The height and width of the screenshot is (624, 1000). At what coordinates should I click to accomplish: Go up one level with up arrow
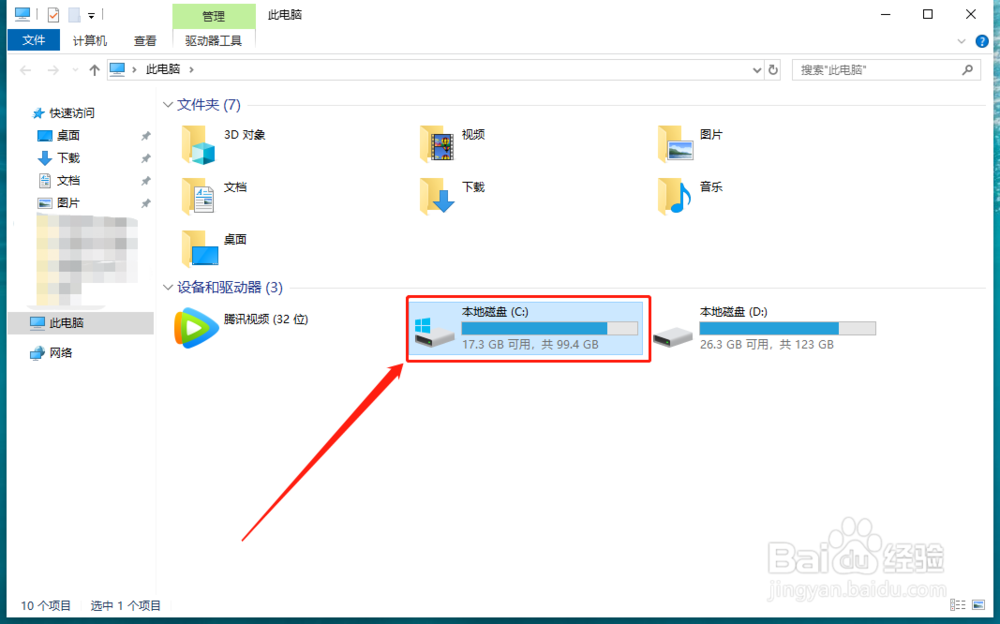94,70
